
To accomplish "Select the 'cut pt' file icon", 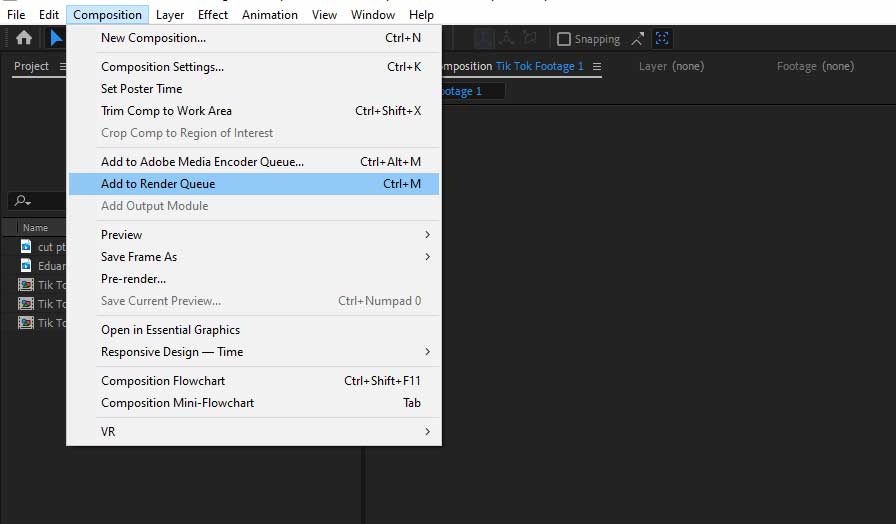I will (26, 246).
